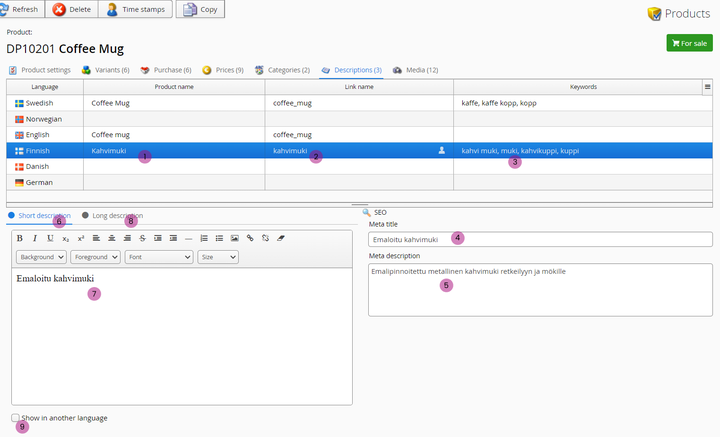Insert an image into the description
Viewport: 720px width, 437px height.
click(x=235, y=238)
